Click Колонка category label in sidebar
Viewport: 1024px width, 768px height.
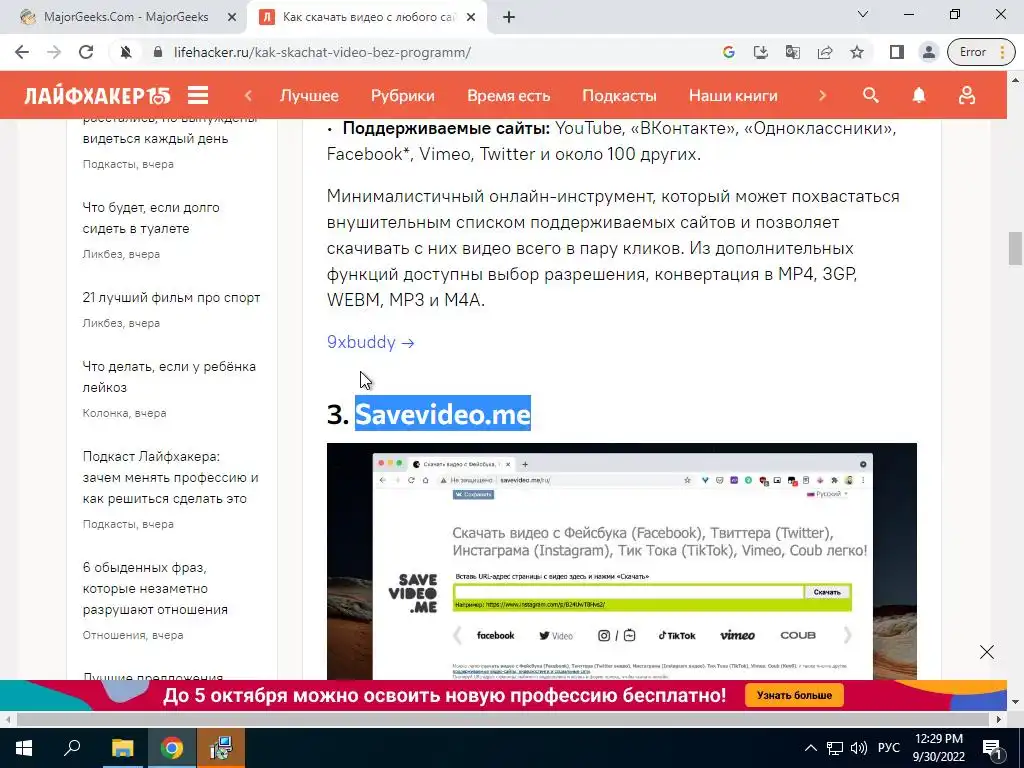point(104,413)
